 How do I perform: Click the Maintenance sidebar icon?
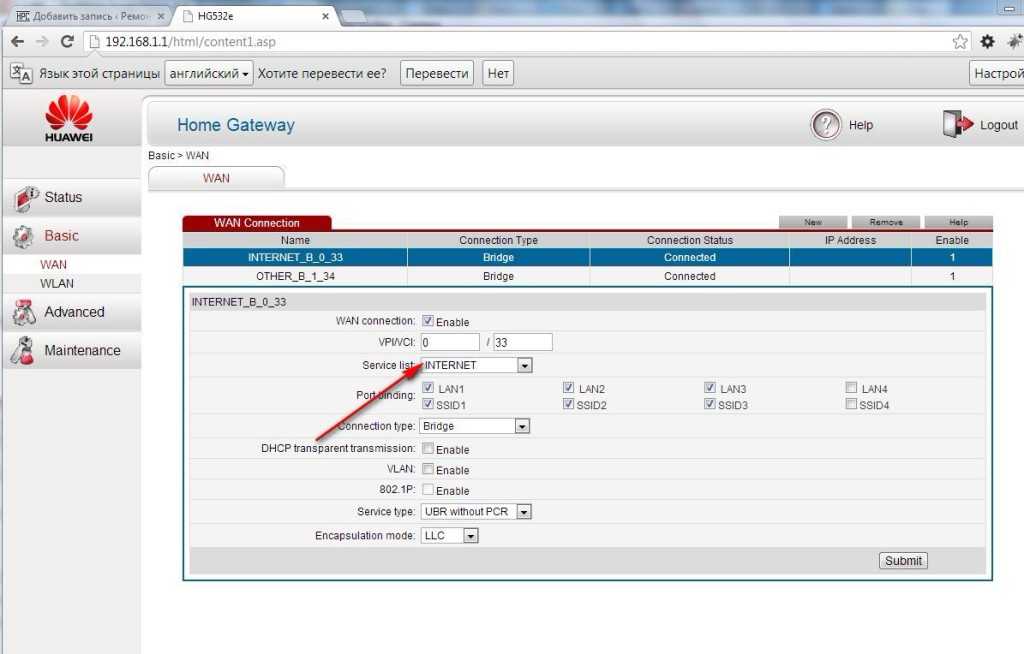(23, 351)
